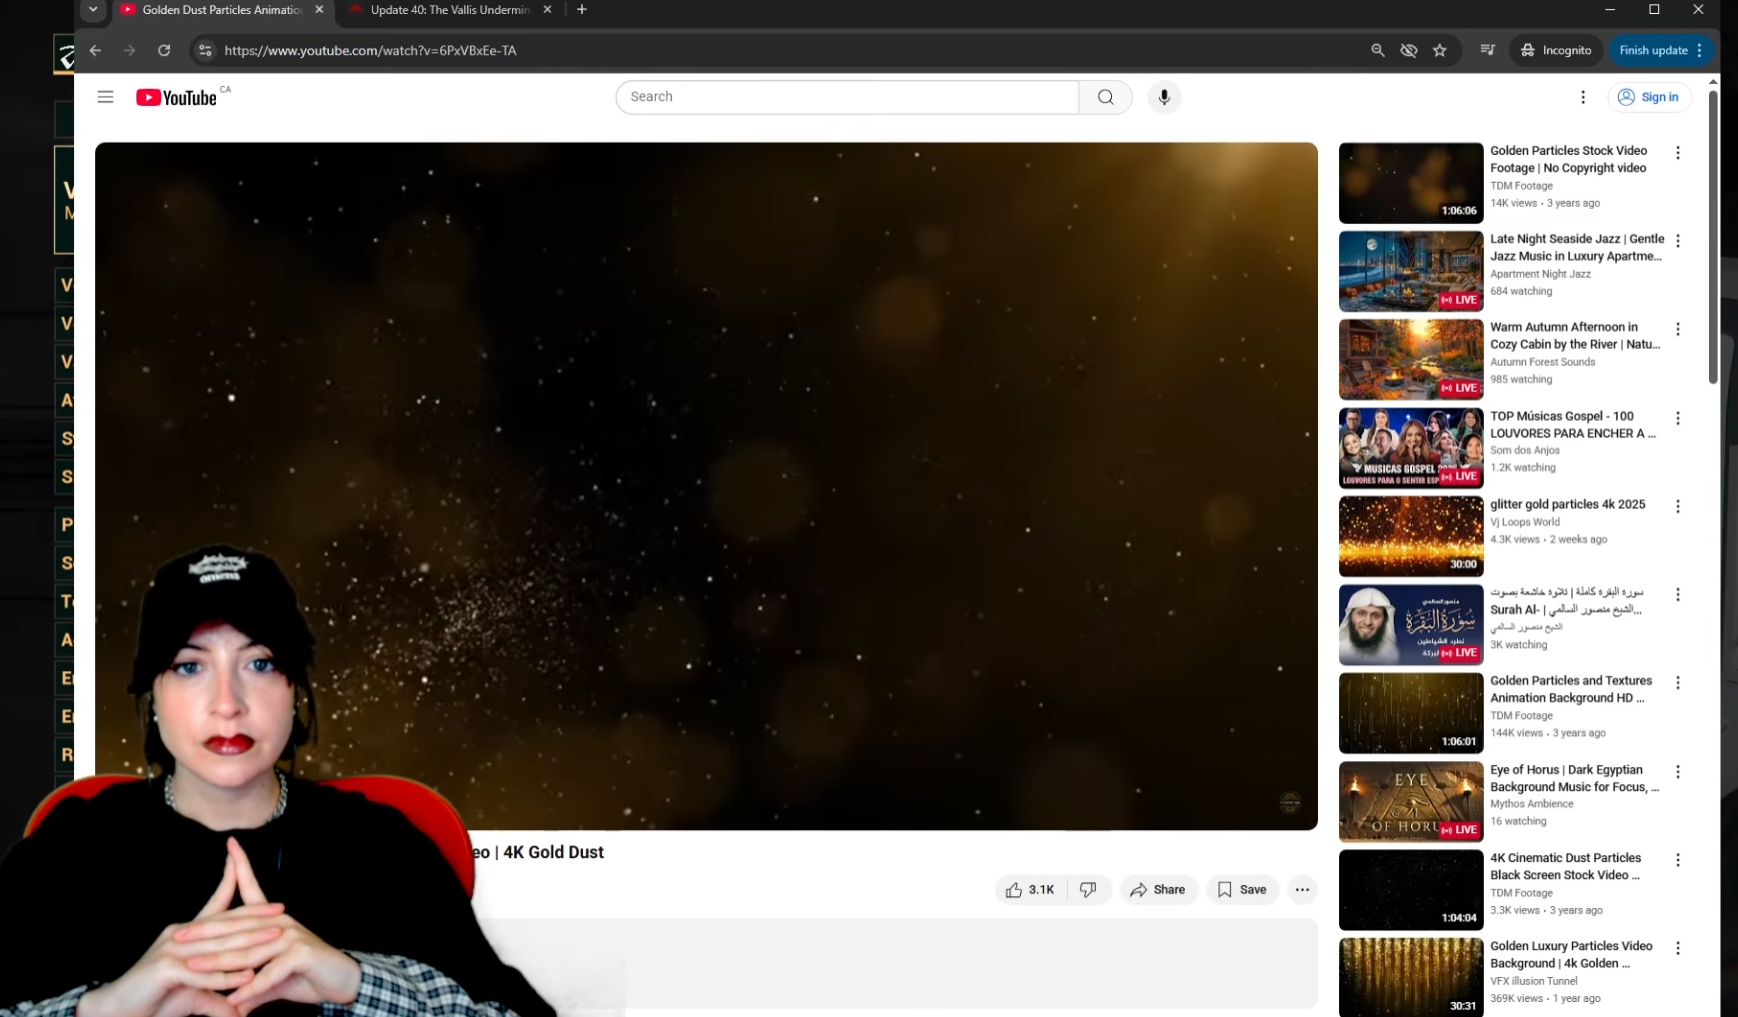The height and width of the screenshot is (1017, 1738).
Task: Open the TOP Músicas Gospel thumbnail
Action: [x=1411, y=448]
